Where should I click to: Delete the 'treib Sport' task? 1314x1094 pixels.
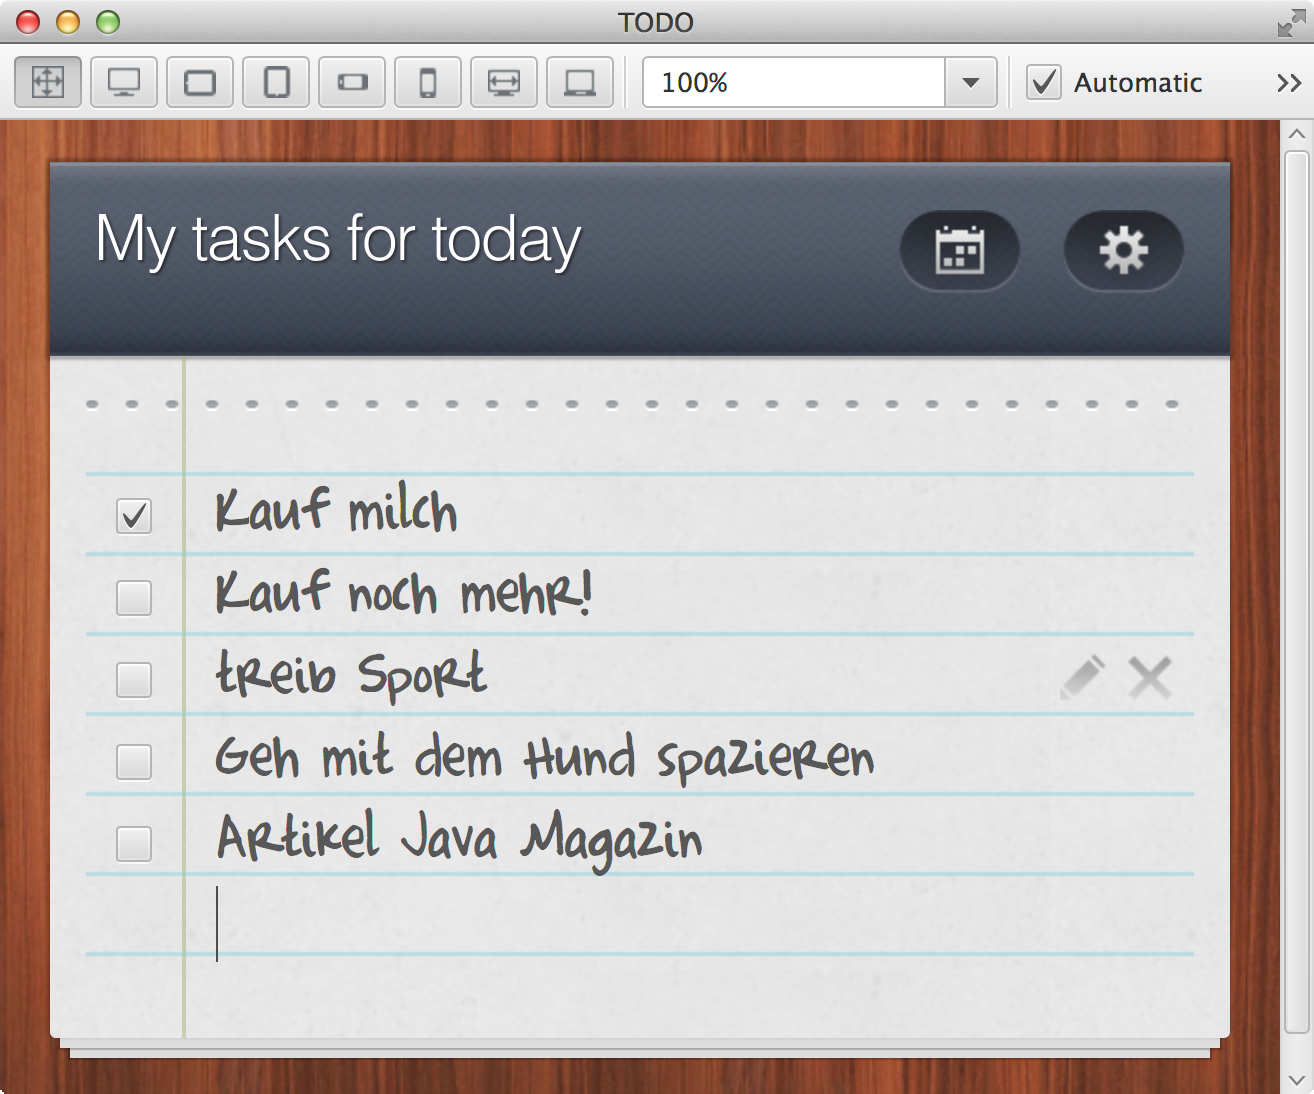pos(1150,678)
